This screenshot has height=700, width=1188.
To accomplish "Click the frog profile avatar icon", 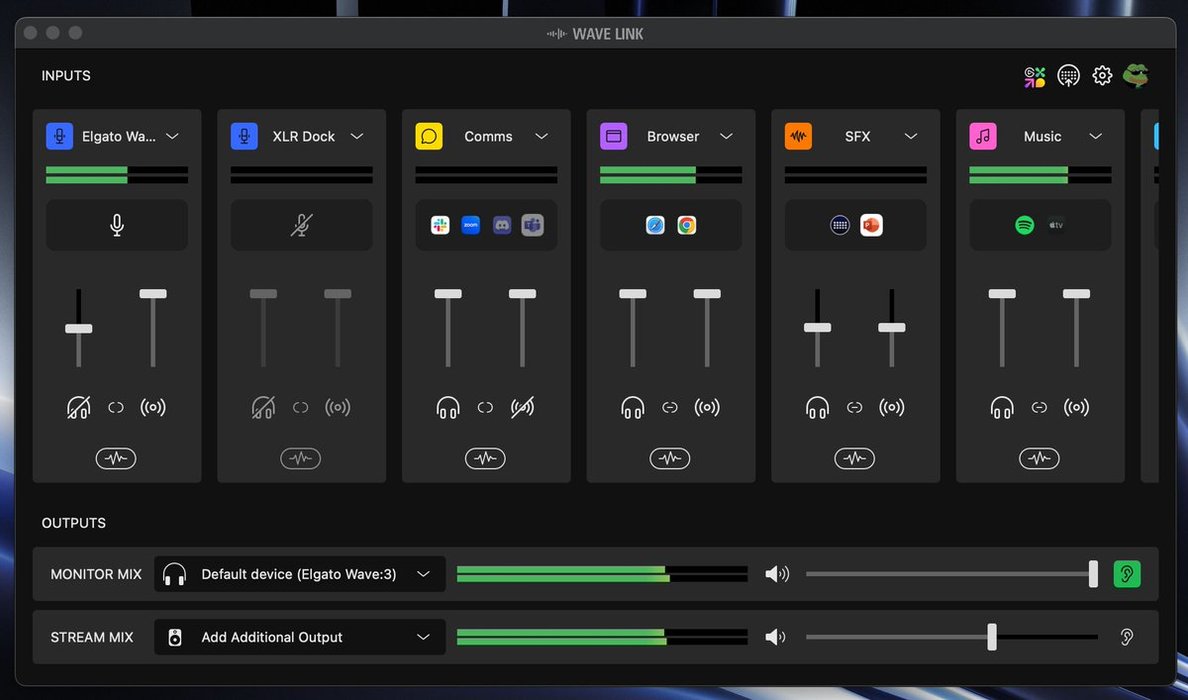I will click(1135, 76).
